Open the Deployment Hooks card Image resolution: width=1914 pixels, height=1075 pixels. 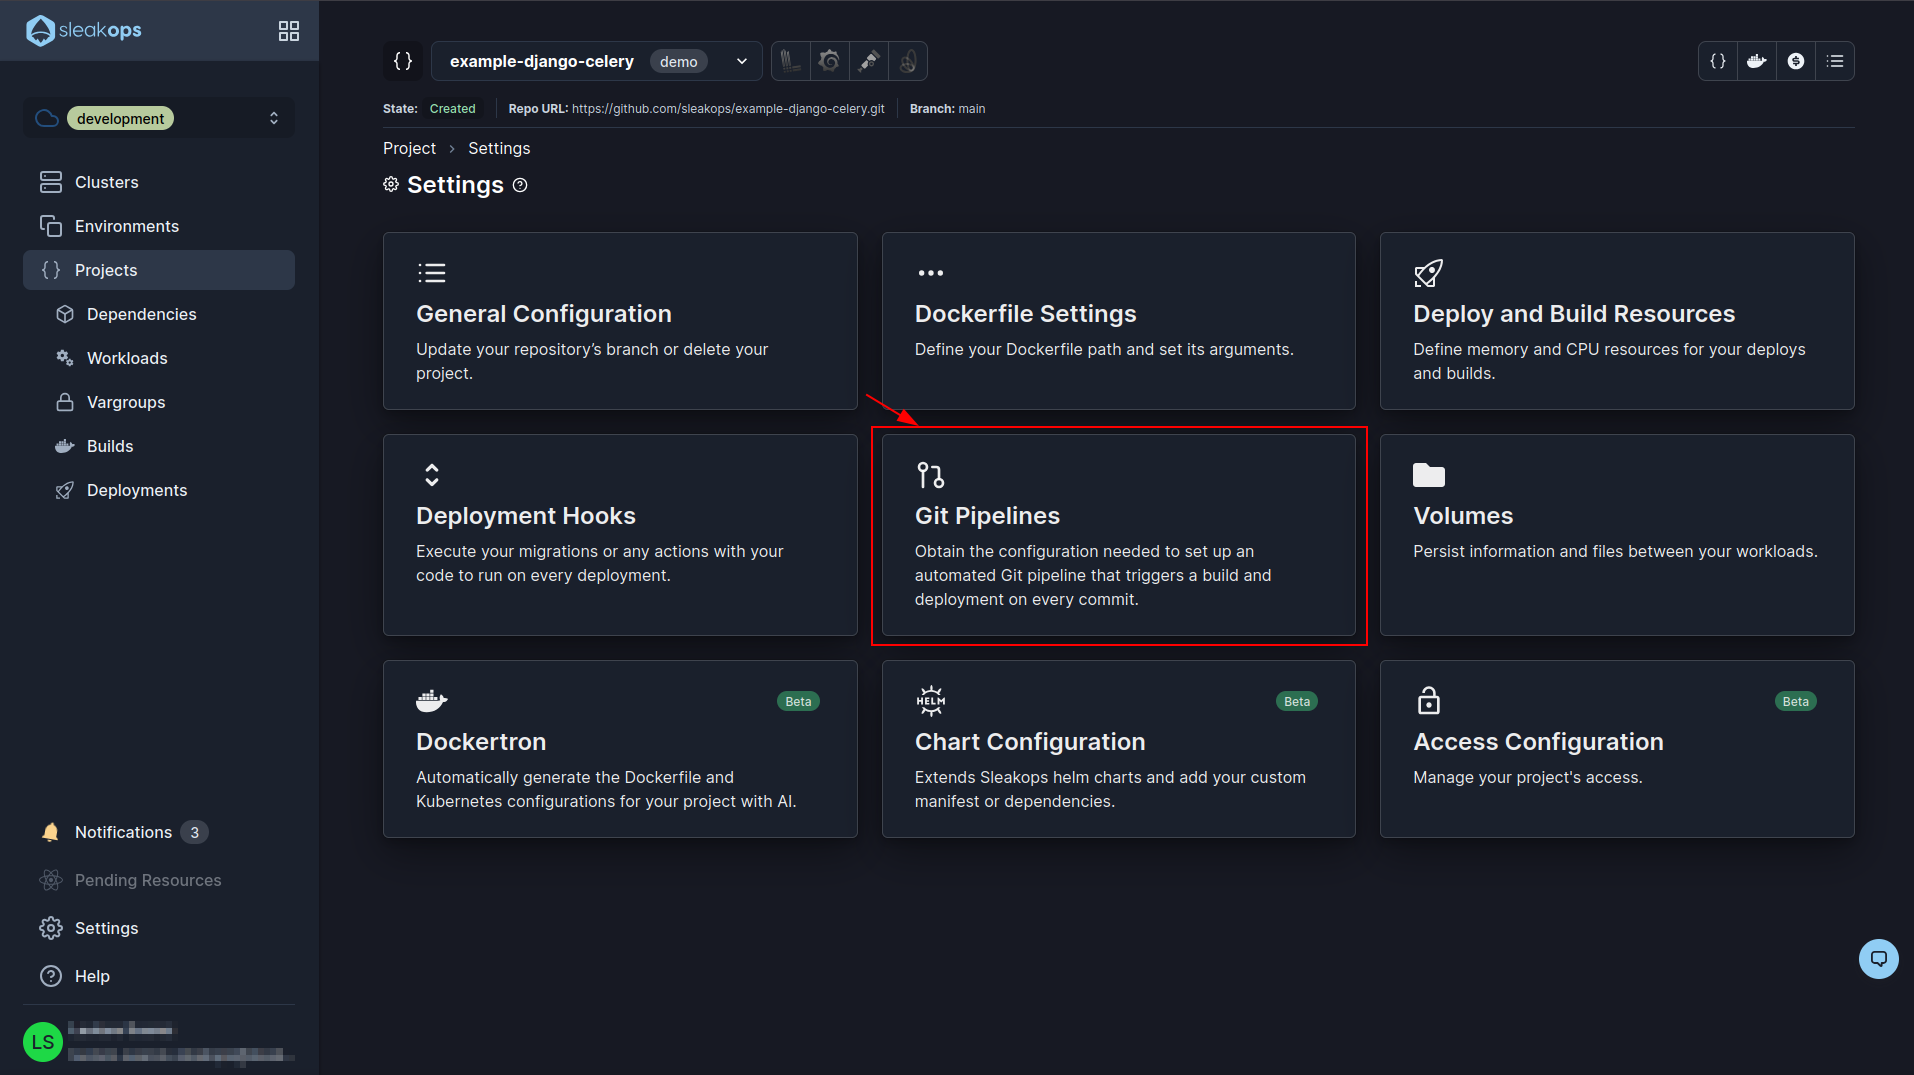point(620,535)
